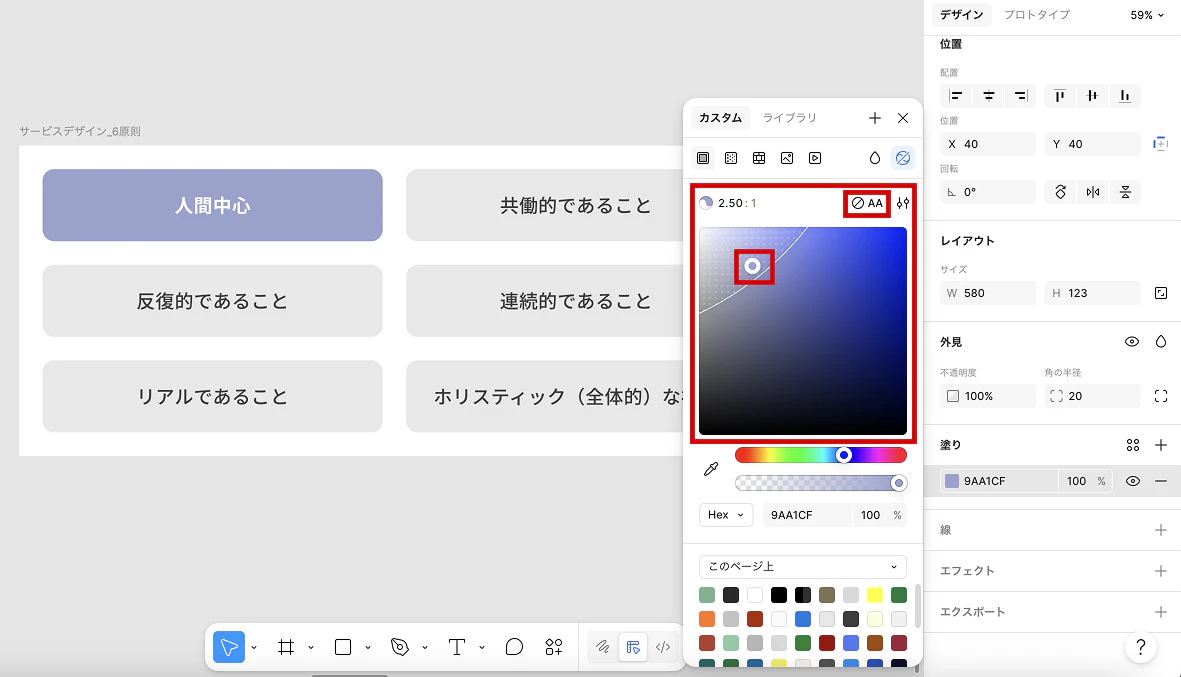
Task: Hide the 9AA1CF fill with eye icon
Action: pyautogui.click(x=1133, y=481)
